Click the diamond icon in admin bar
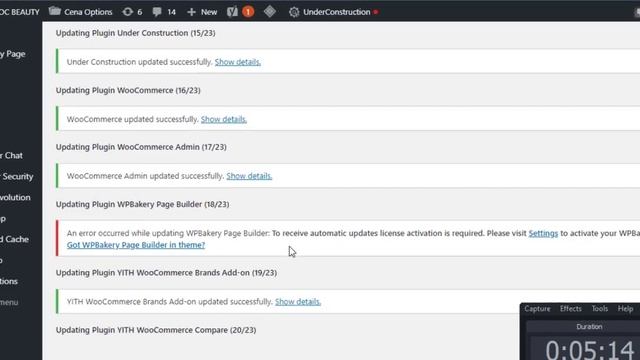Viewport: 640px width, 360px height. (x=270, y=11)
